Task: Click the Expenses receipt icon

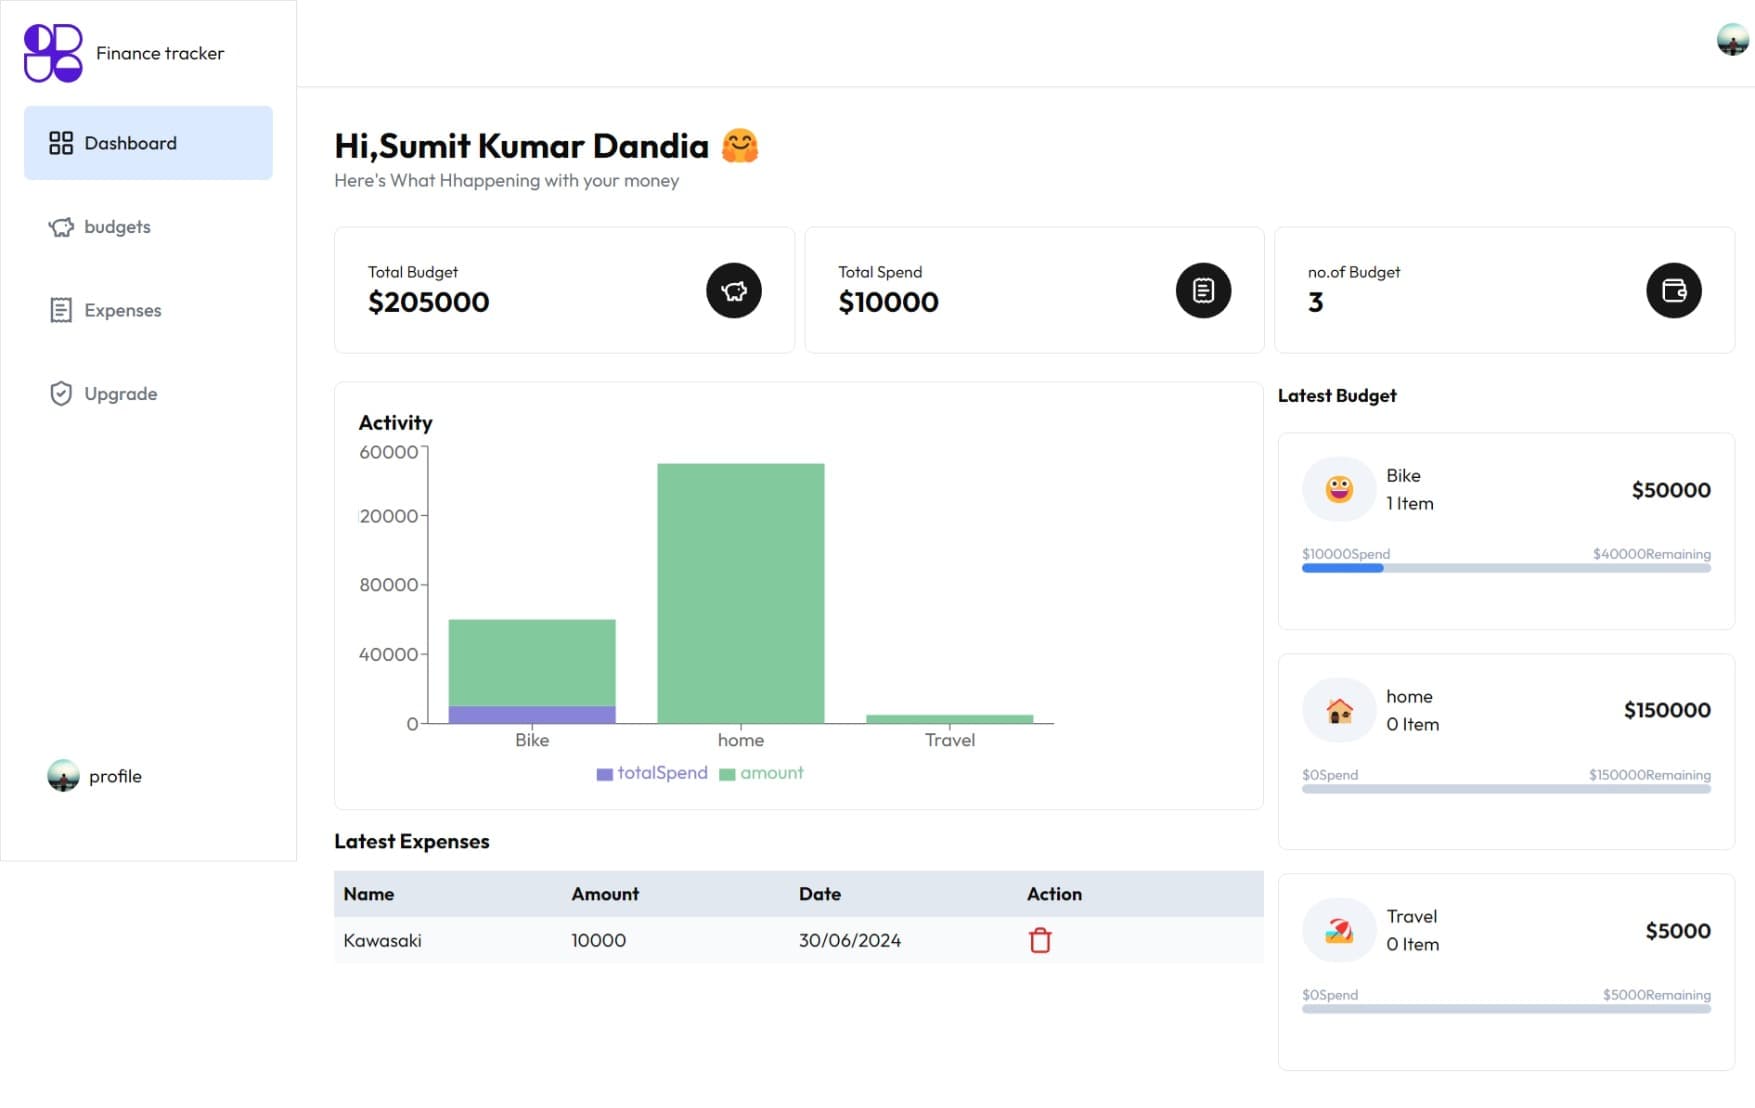Action: tap(61, 310)
